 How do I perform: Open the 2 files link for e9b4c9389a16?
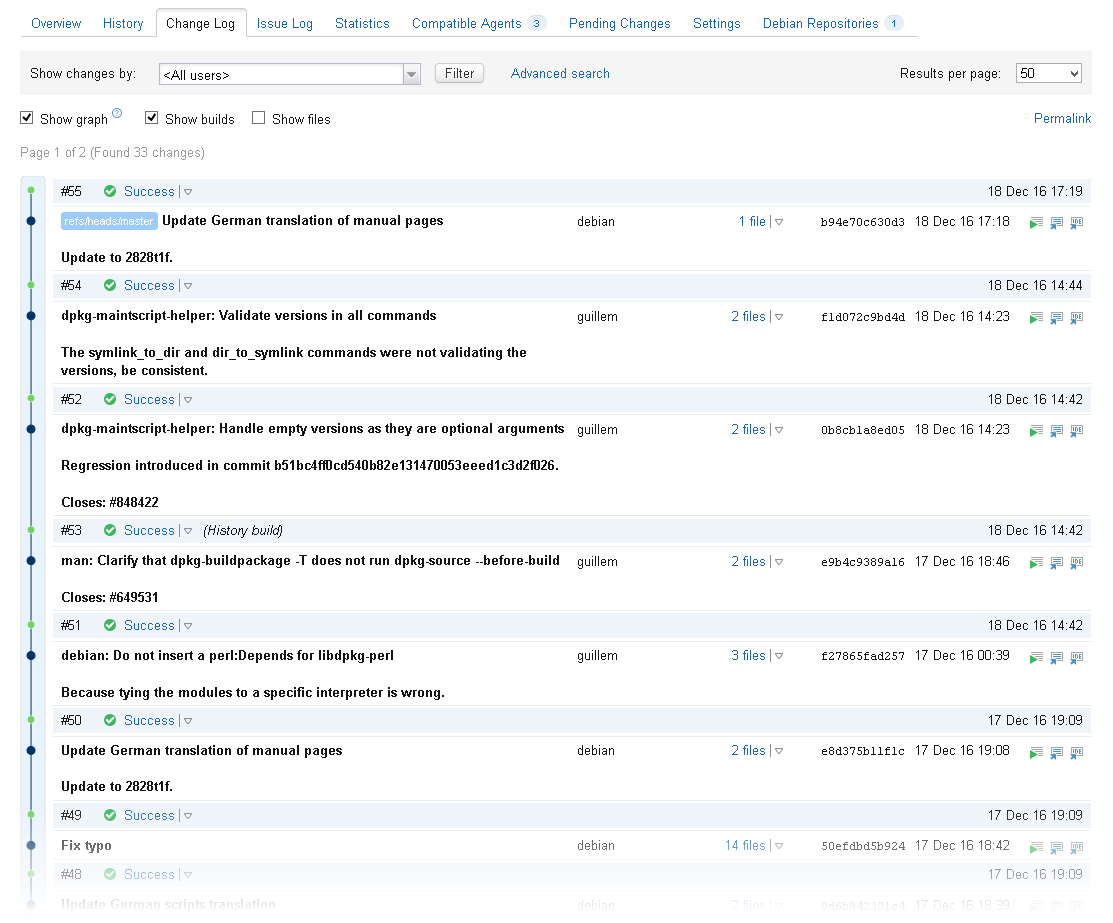click(748, 562)
